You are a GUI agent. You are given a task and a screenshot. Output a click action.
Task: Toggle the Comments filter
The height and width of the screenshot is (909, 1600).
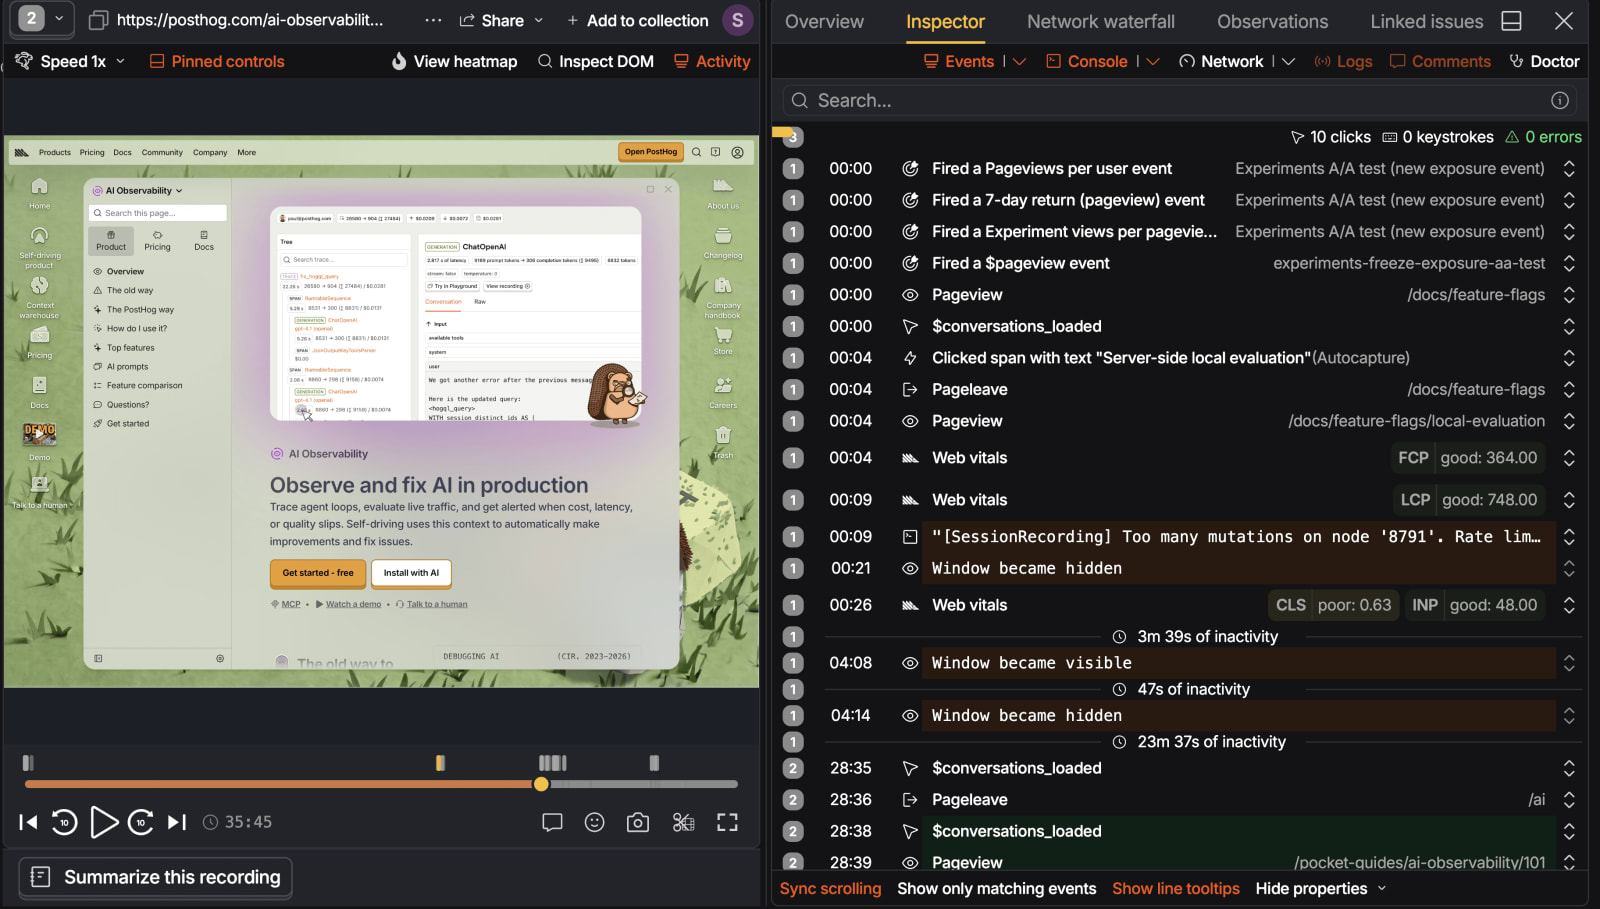(x=1440, y=61)
